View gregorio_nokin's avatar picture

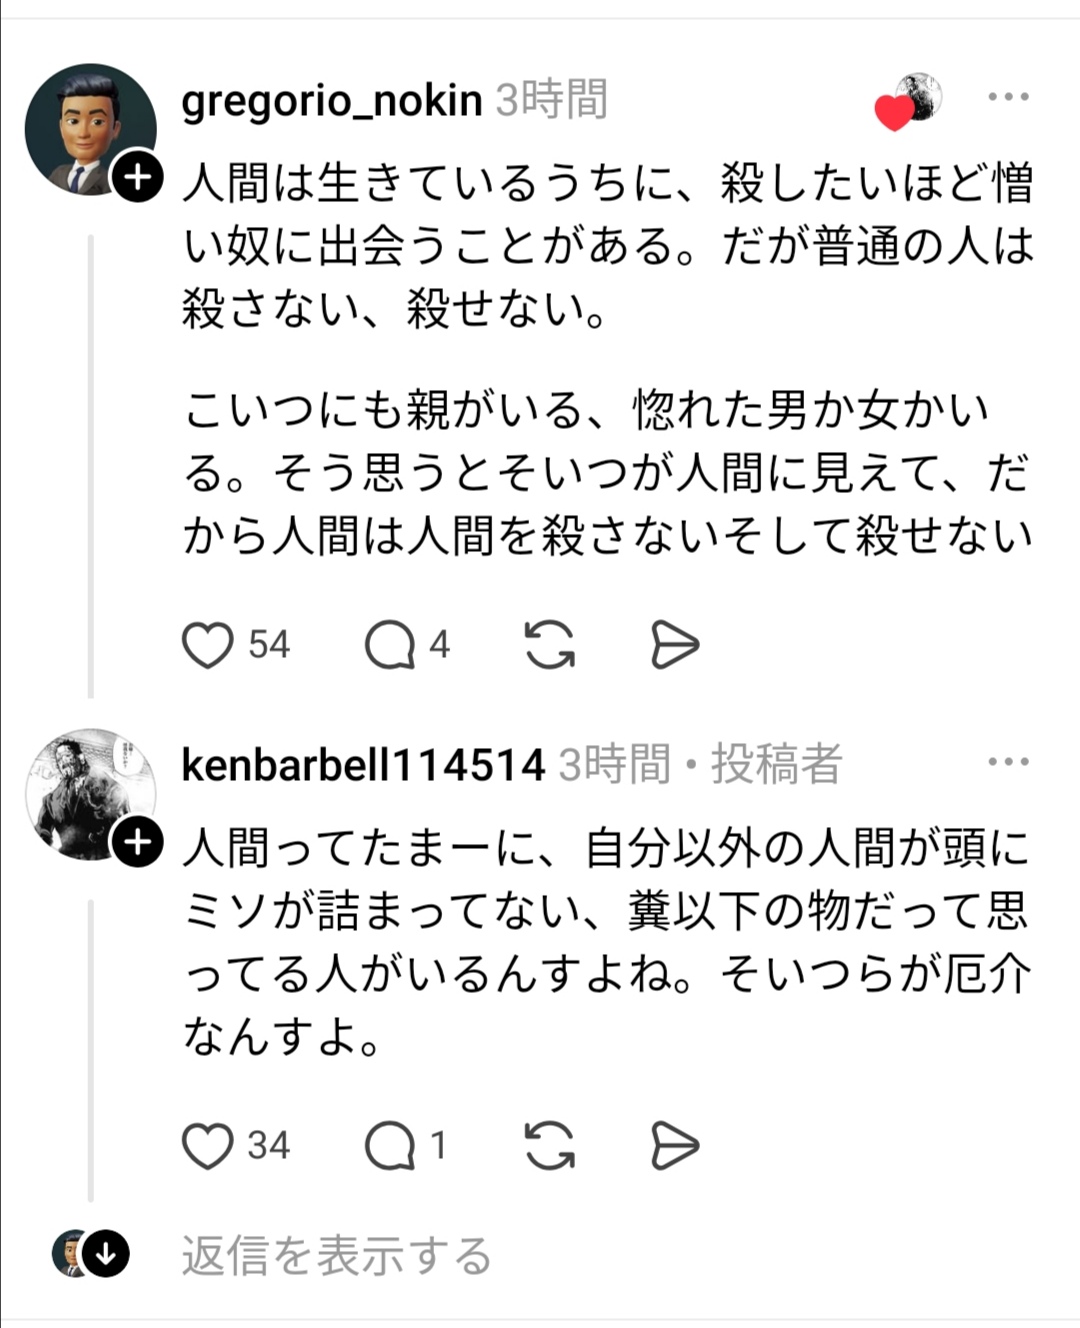pyautogui.click(x=90, y=128)
